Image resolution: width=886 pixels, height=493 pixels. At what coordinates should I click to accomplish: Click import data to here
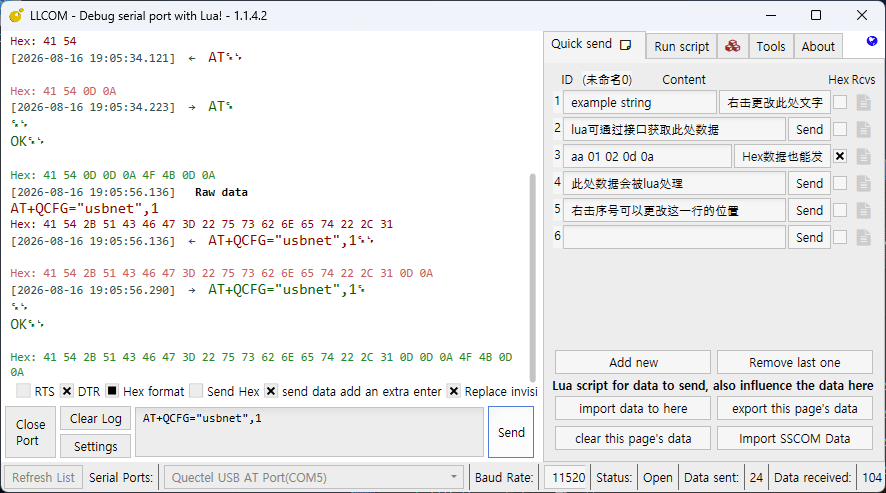click(633, 409)
